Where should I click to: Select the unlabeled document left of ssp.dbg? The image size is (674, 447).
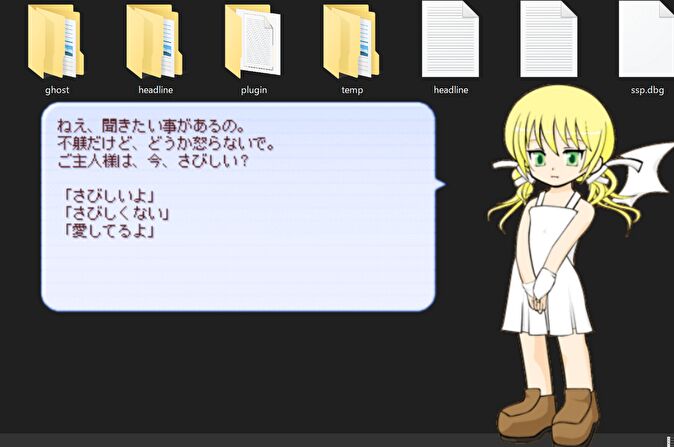549,40
